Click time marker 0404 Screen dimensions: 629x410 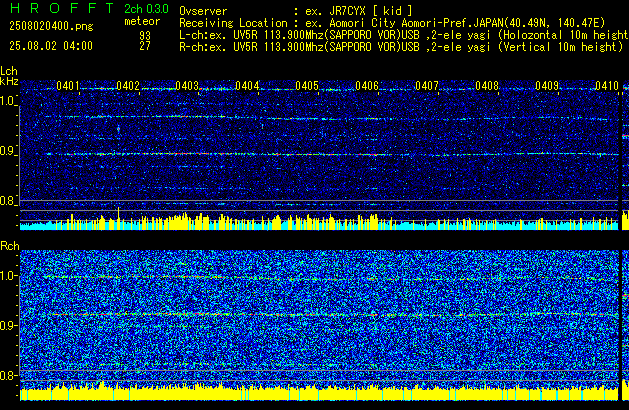[247, 86]
